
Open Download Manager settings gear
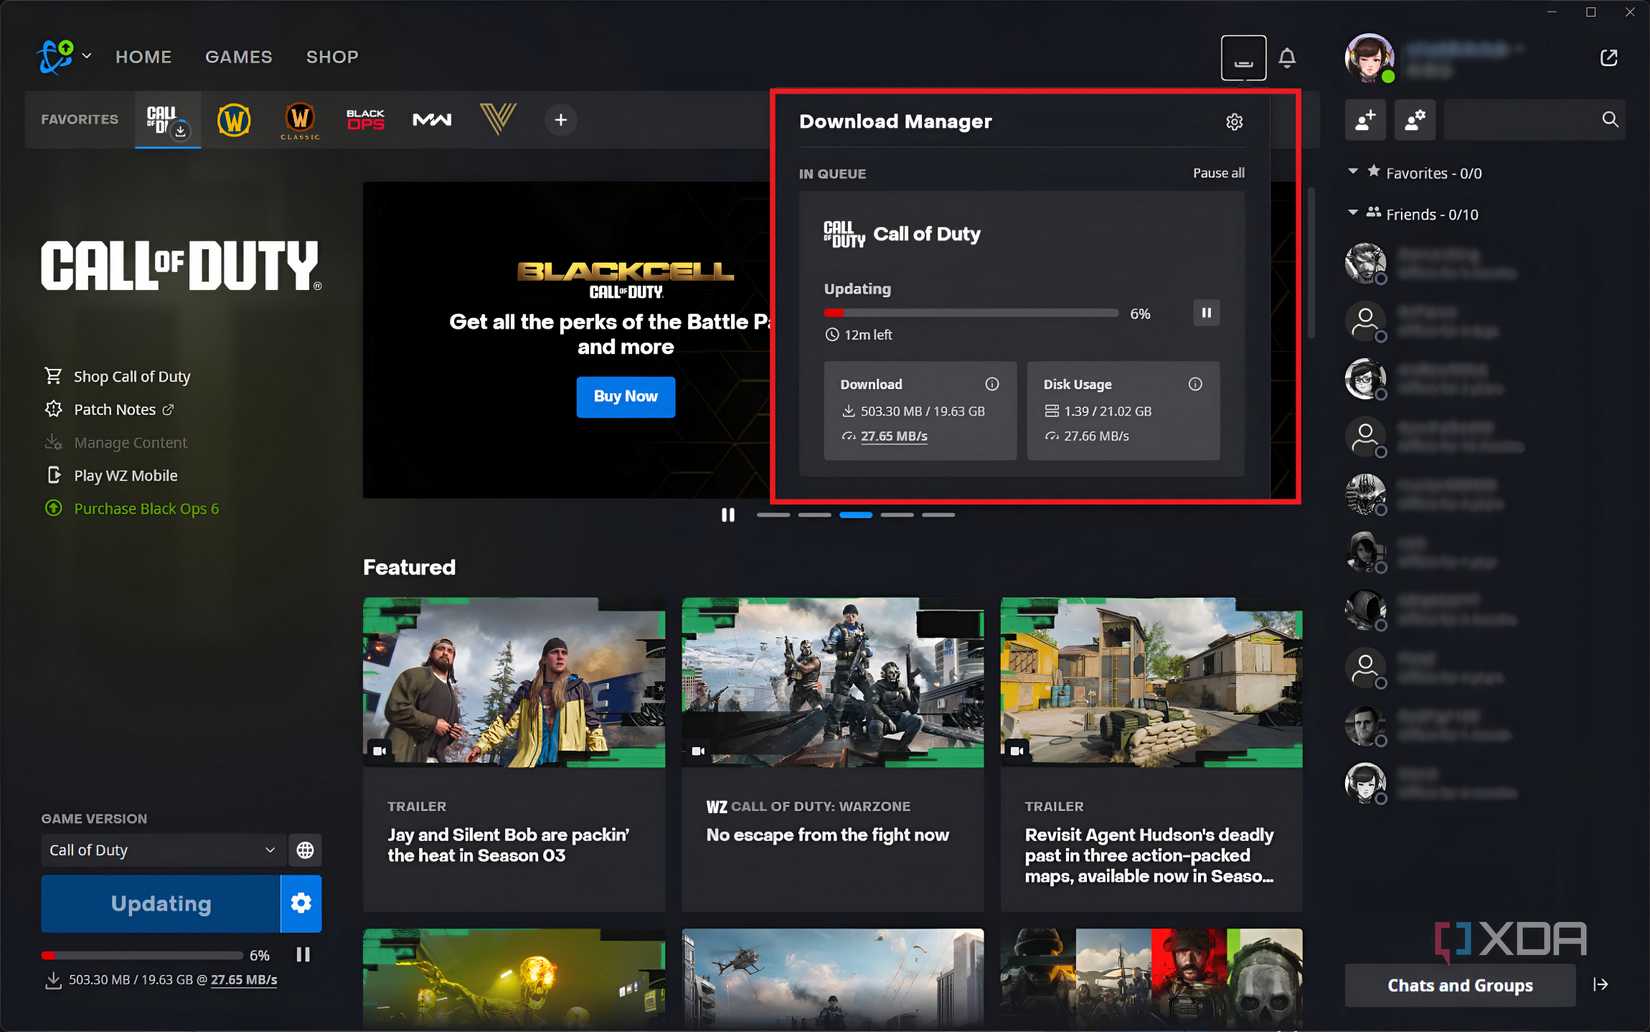pyautogui.click(x=1234, y=121)
